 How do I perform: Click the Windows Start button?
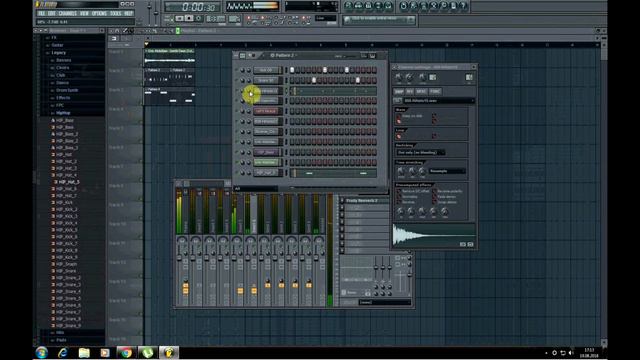point(41,352)
